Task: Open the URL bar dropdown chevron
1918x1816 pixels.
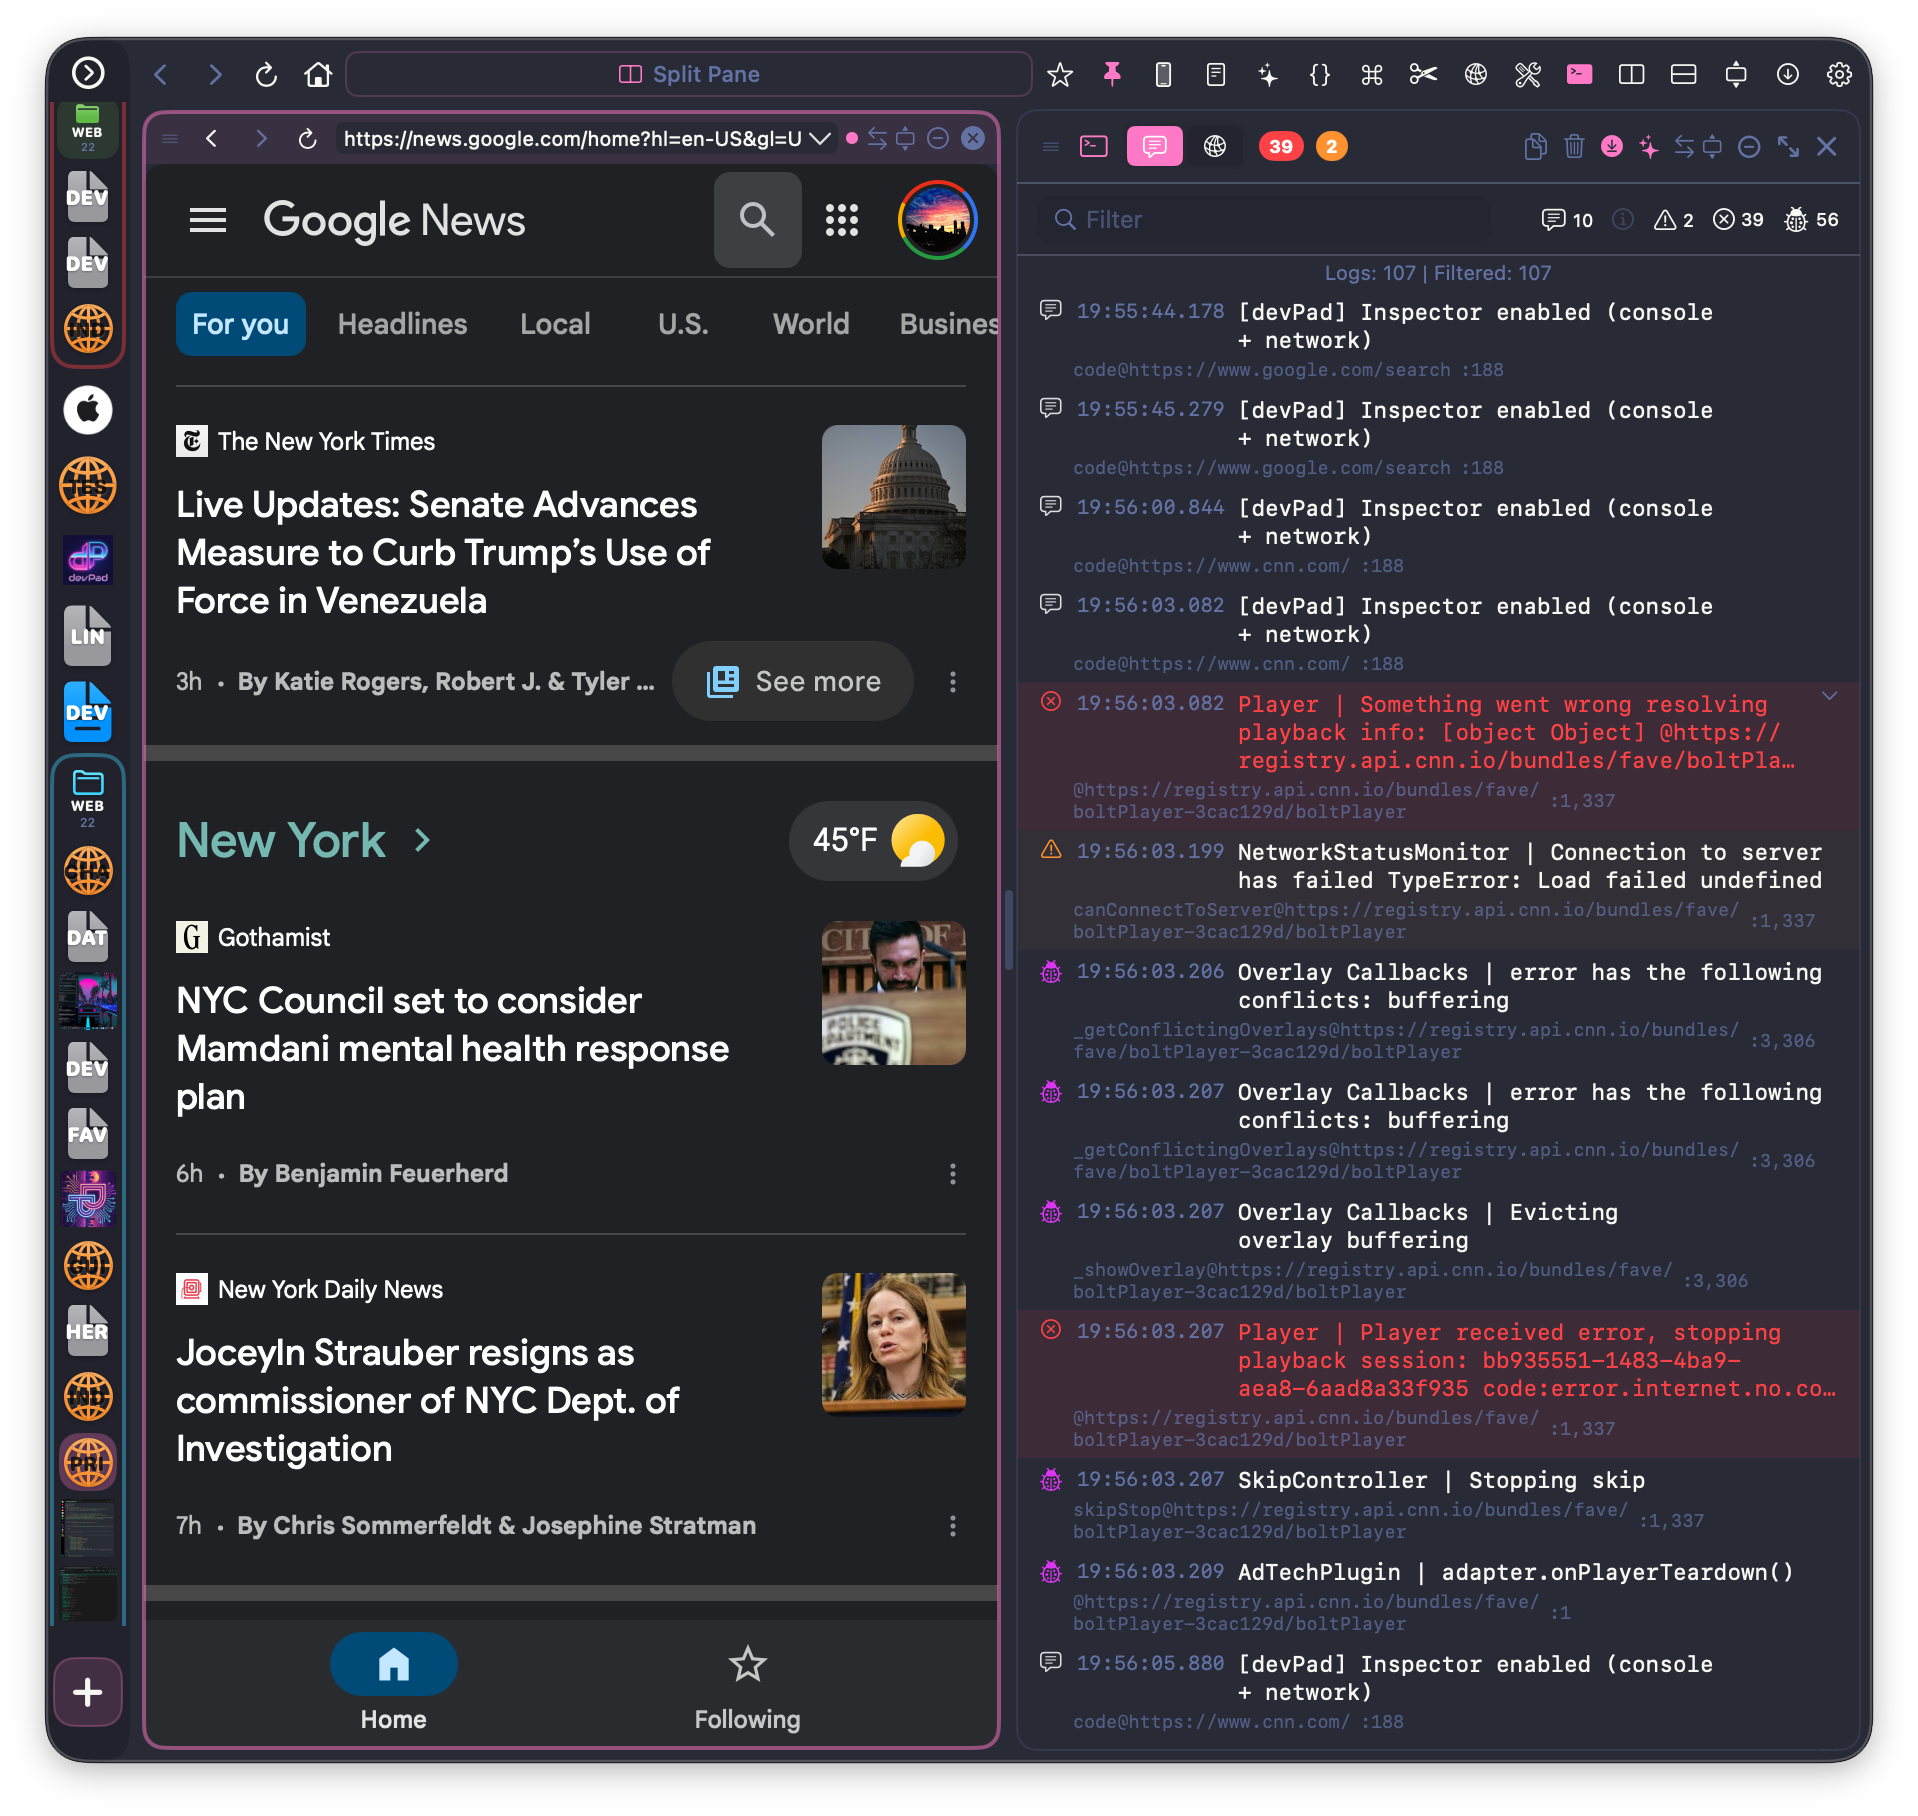Action: [x=818, y=139]
